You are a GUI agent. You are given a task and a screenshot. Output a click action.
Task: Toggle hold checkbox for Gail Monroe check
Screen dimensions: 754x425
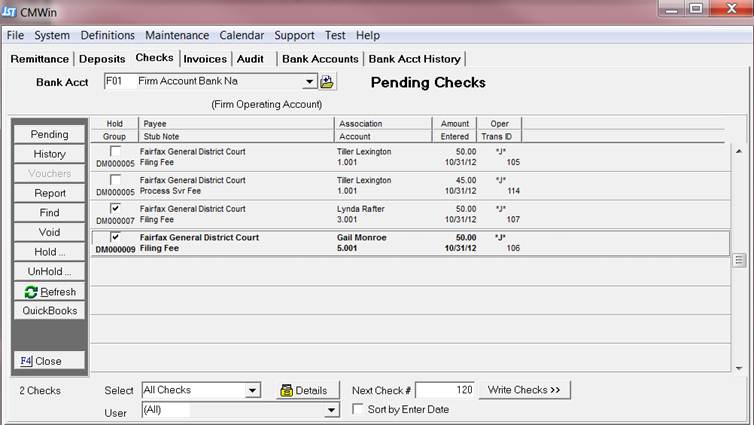coord(115,237)
